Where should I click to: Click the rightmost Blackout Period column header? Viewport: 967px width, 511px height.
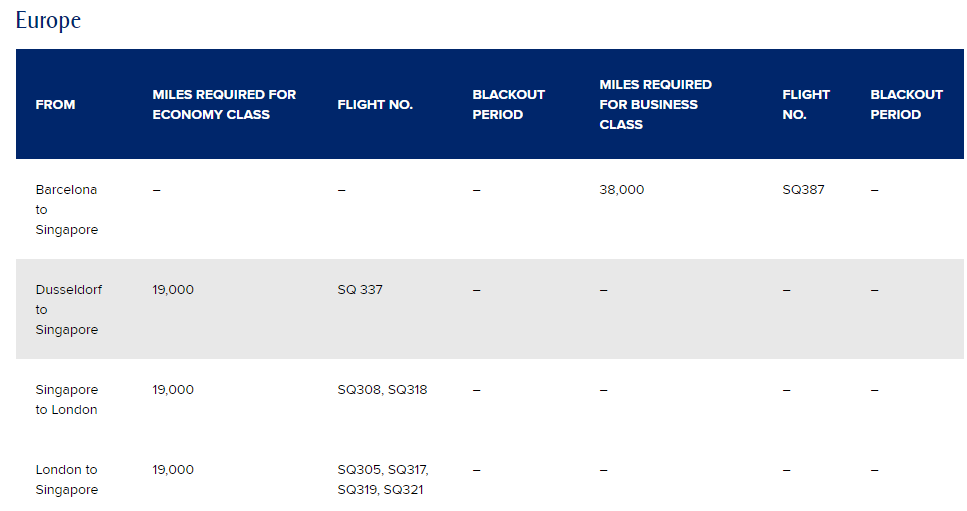906,104
